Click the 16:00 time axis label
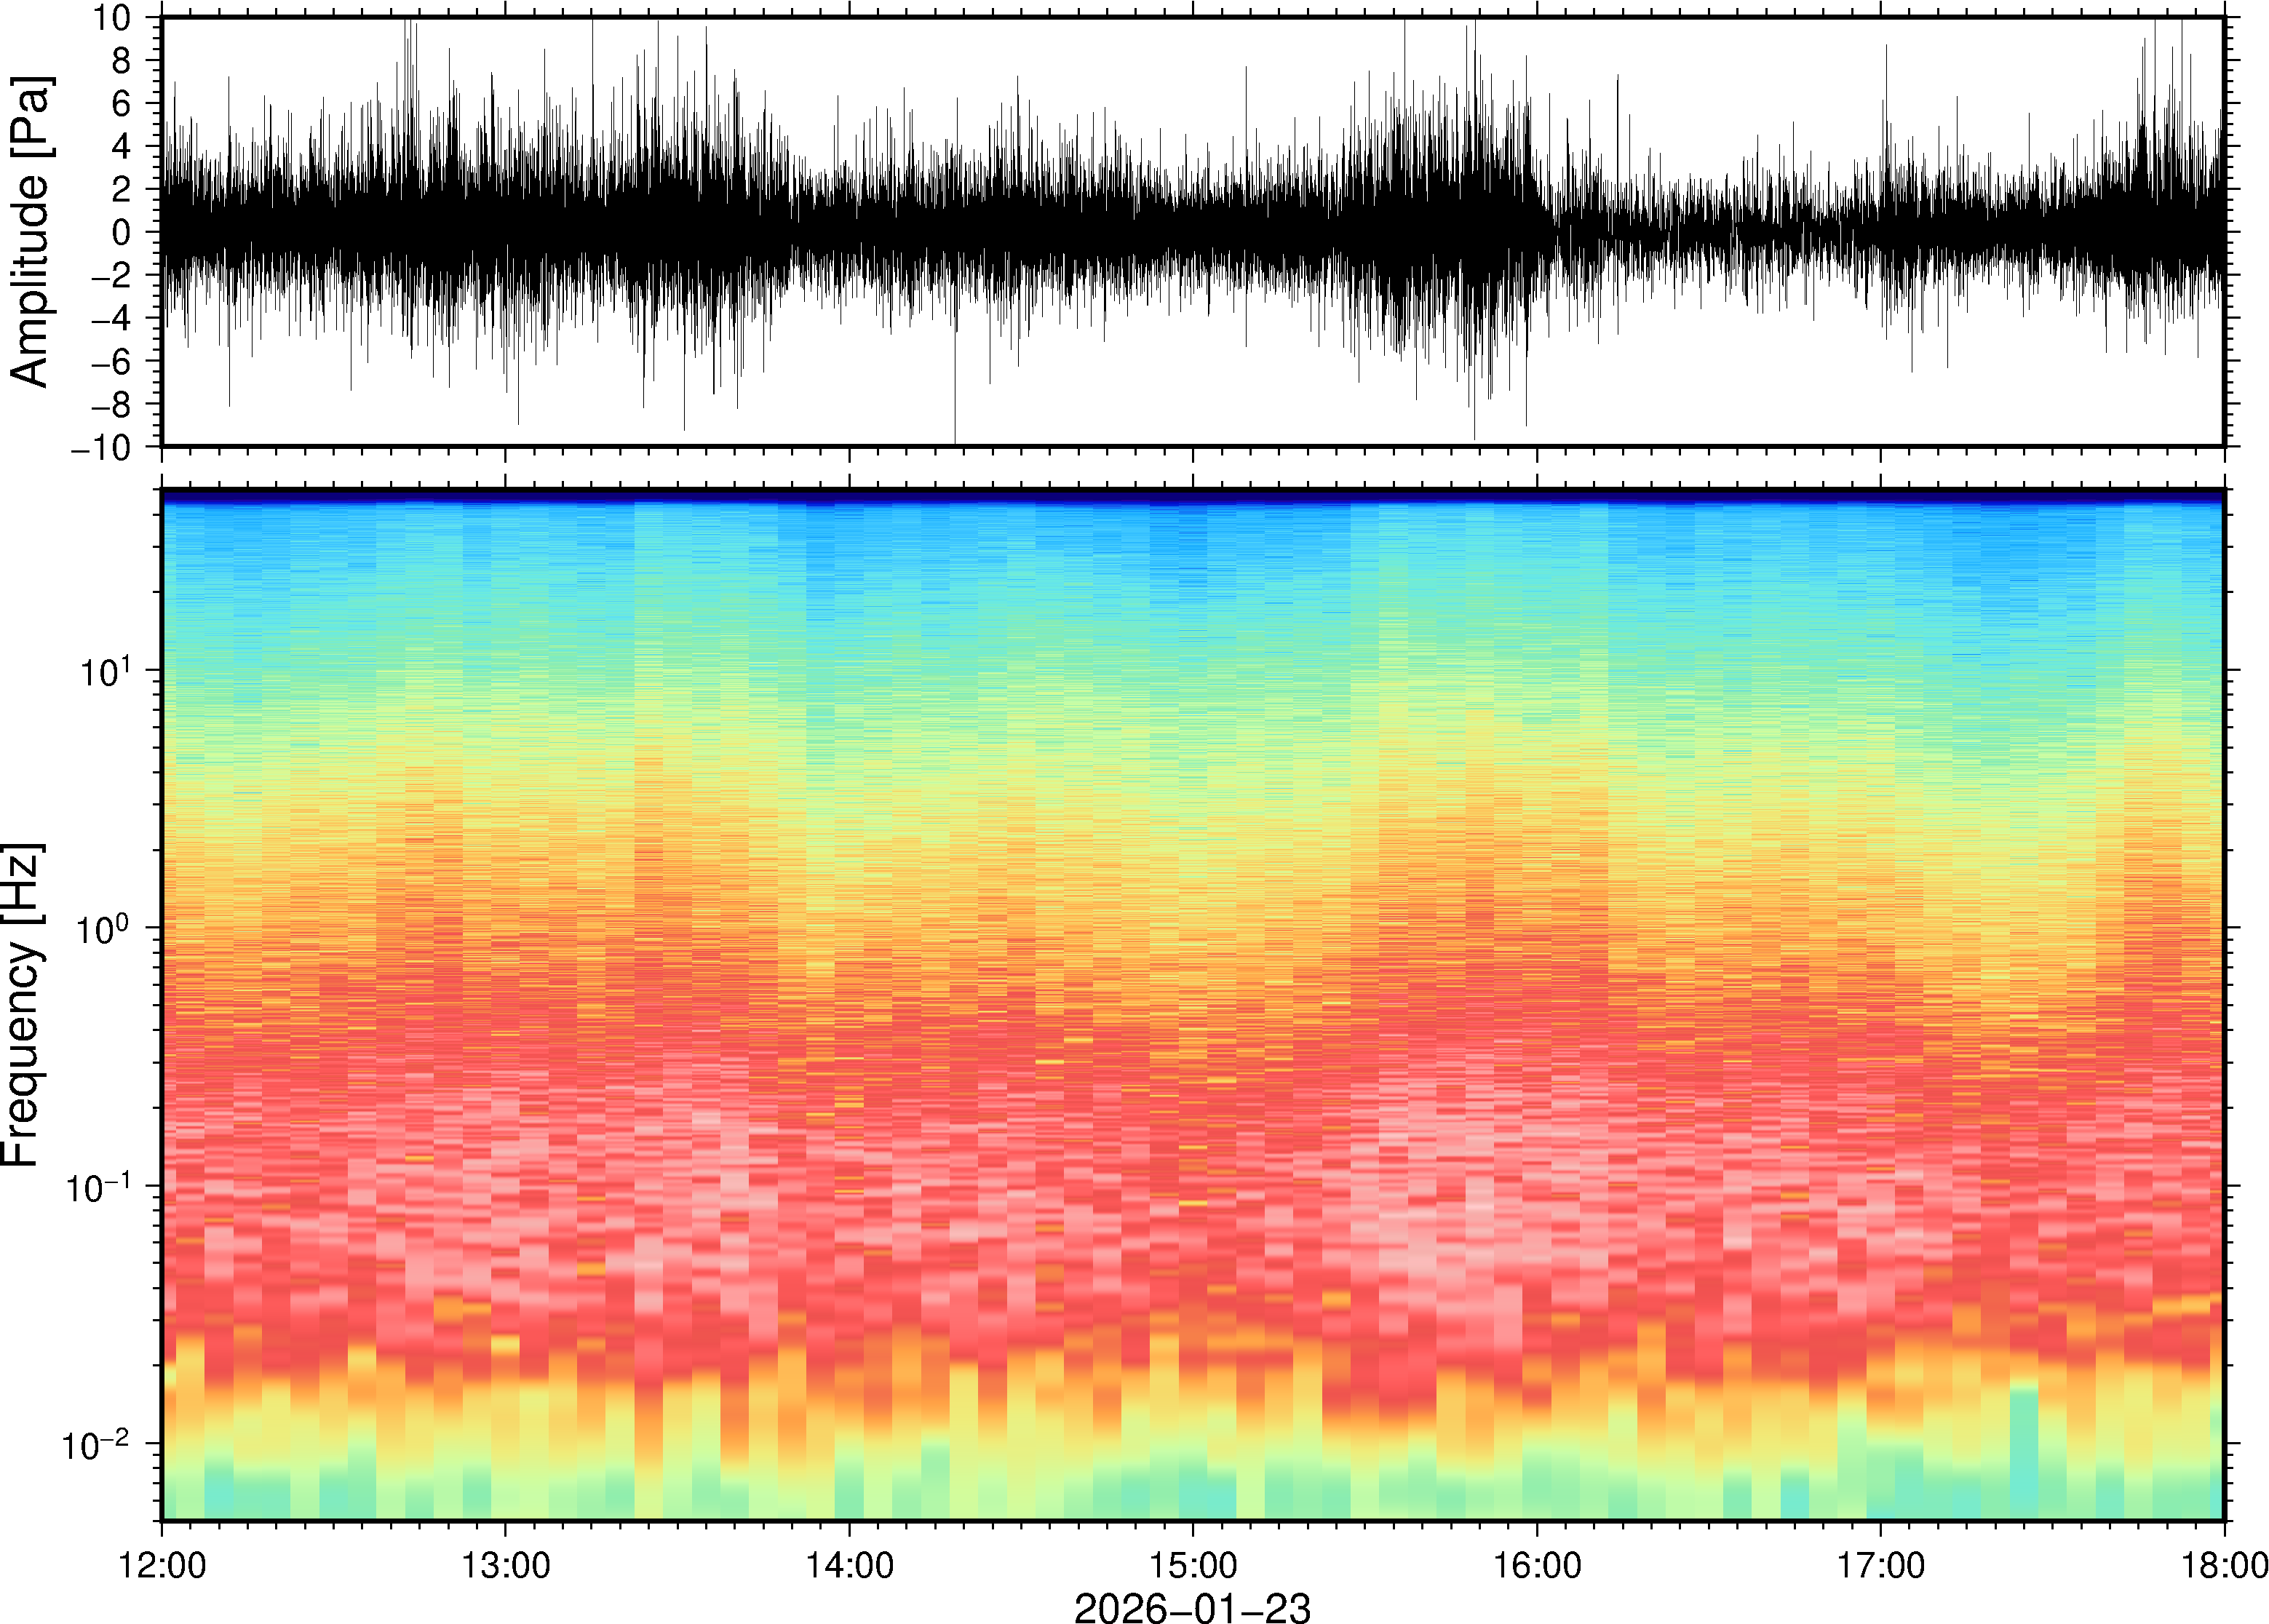The height and width of the screenshot is (1624, 2269). tap(1537, 1565)
